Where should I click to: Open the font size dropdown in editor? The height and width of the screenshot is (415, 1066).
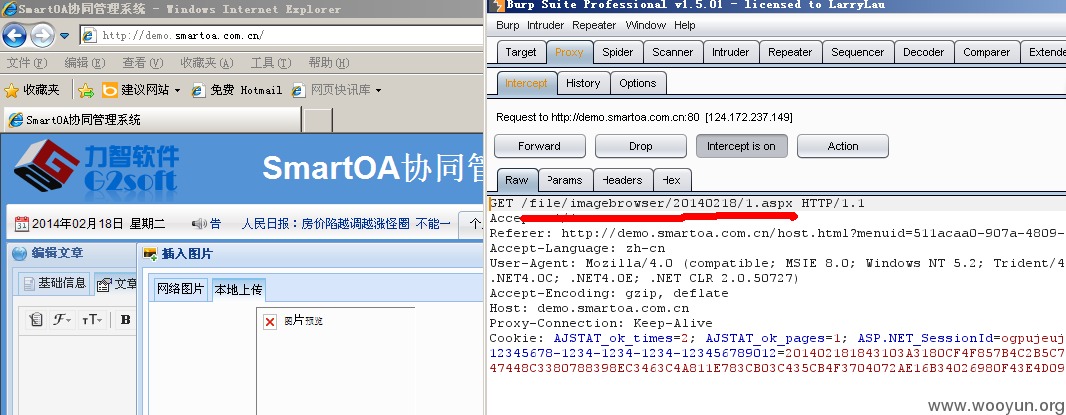[x=92, y=320]
